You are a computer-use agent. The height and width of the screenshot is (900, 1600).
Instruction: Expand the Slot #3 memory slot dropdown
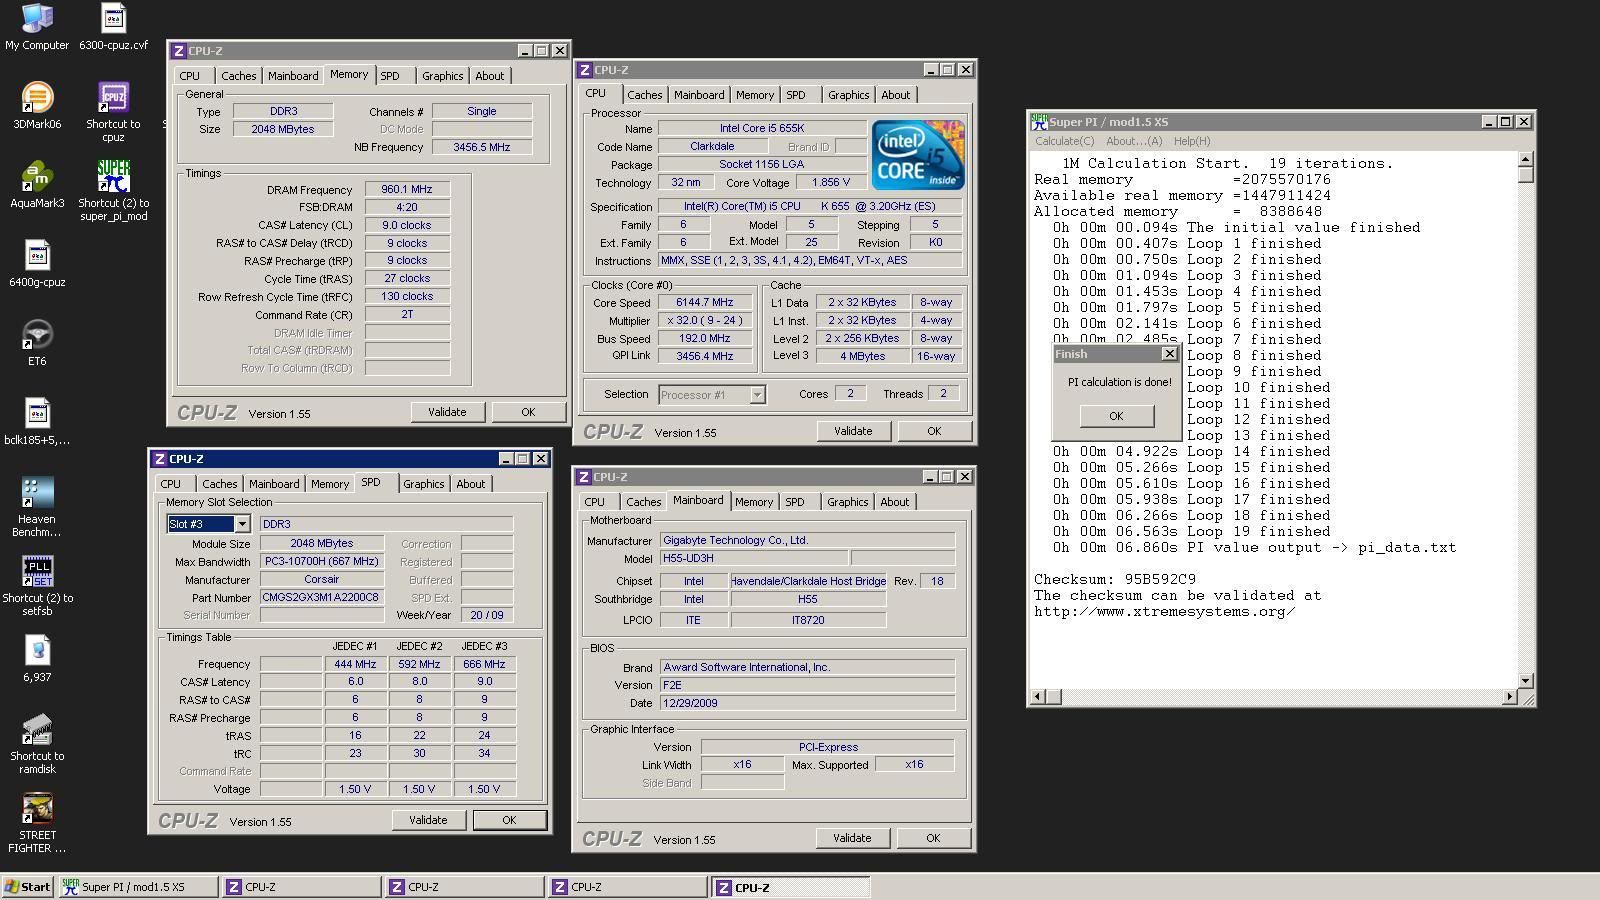tap(241, 524)
